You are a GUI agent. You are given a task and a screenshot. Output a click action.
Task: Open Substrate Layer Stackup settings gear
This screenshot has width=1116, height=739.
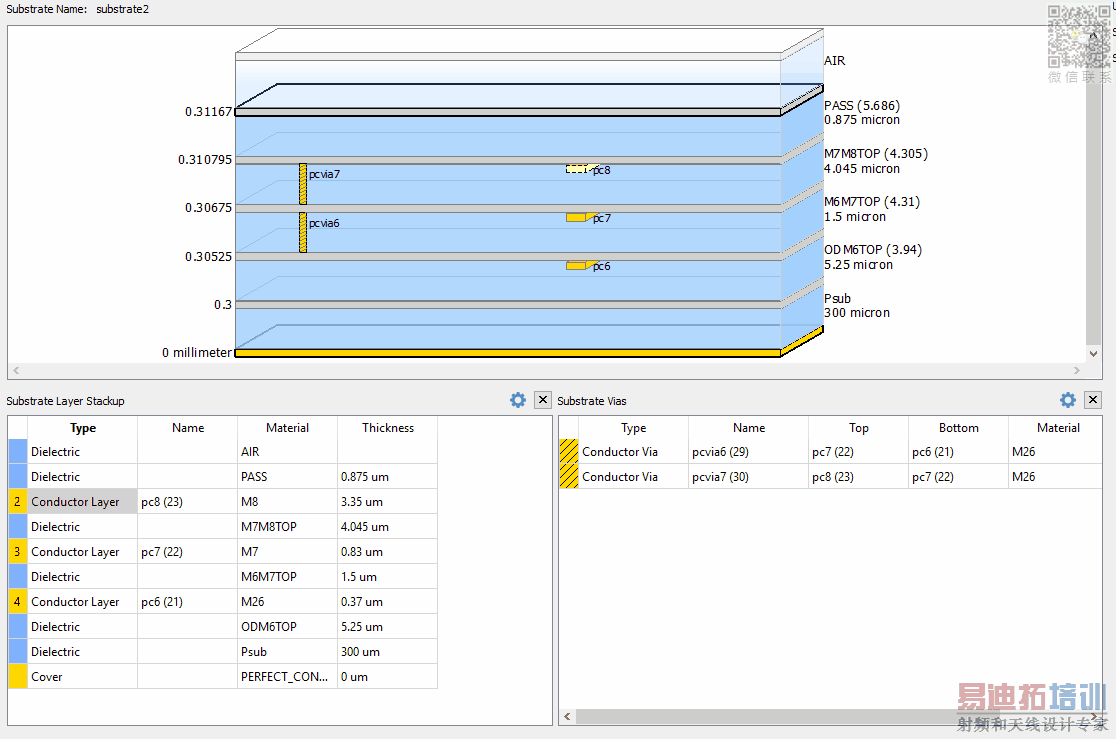point(517,400)
